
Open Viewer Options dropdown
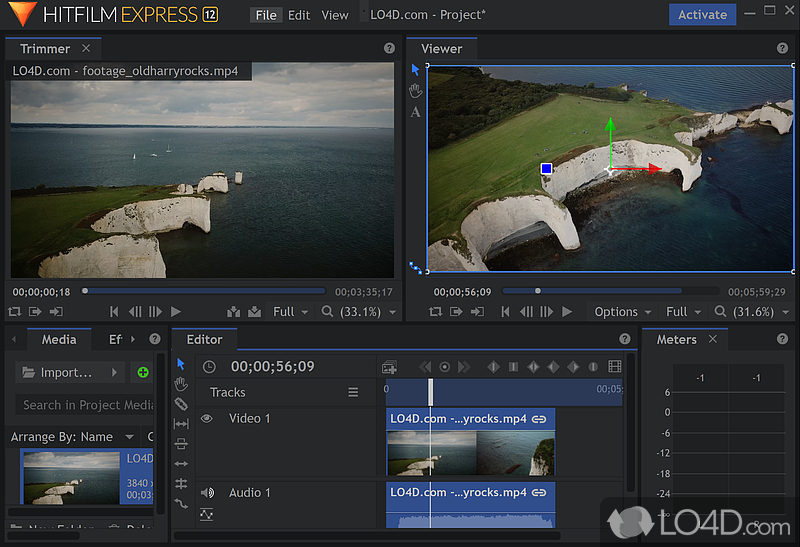(x=622, y=312)
